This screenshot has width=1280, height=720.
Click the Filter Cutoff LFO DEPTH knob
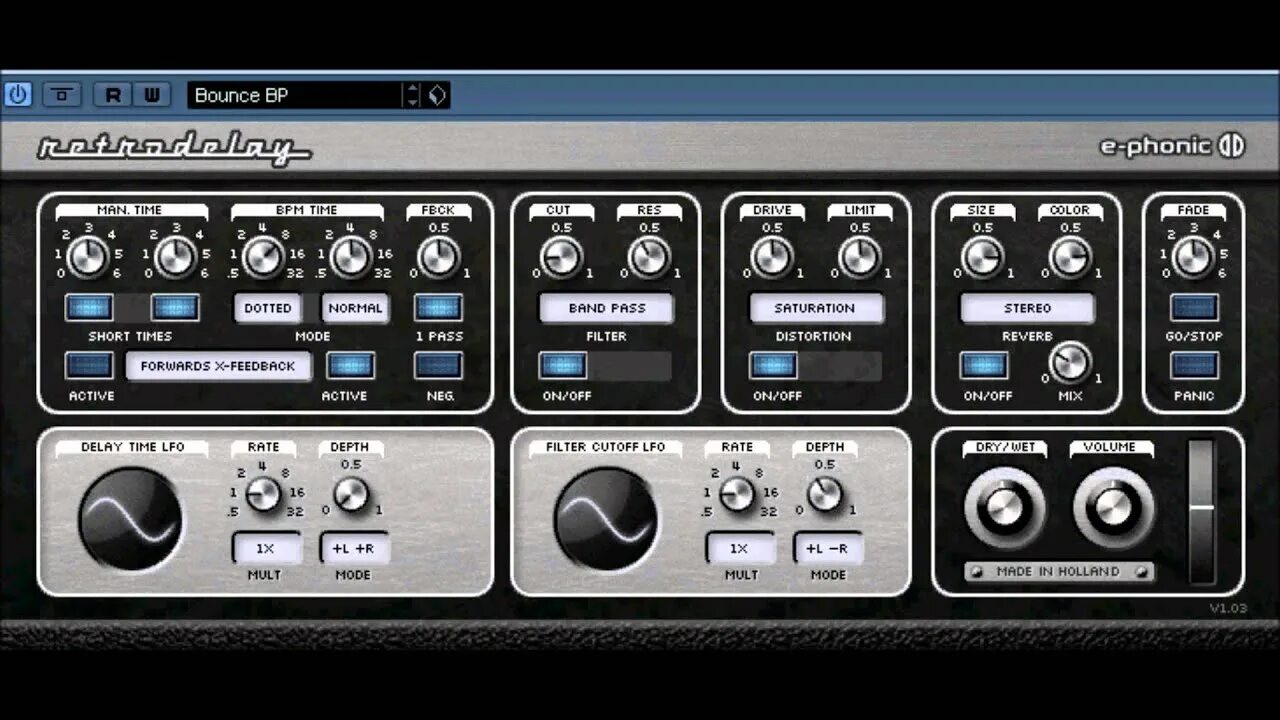(825, 493)
